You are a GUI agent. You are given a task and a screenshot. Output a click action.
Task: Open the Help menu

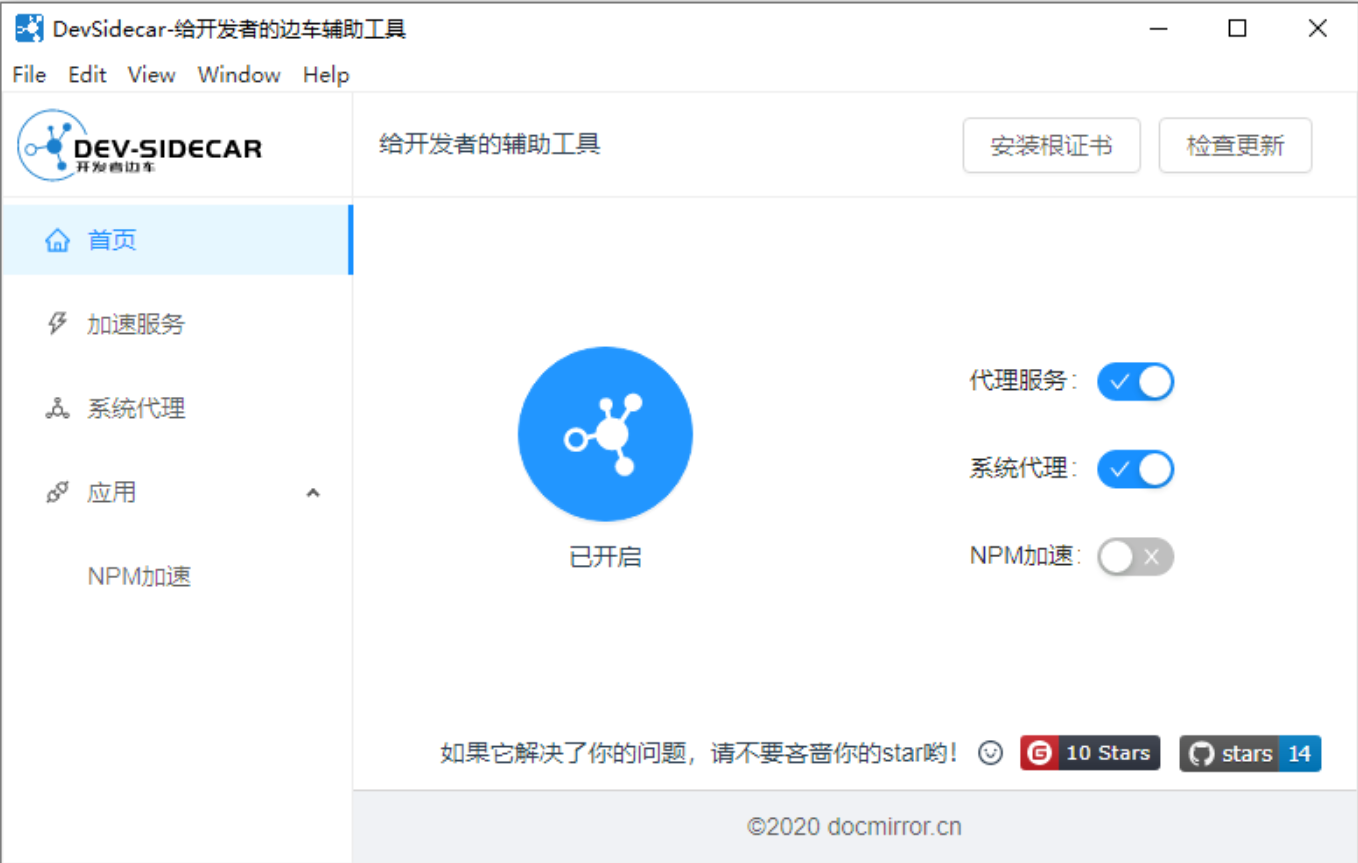[x=326, y=75]
